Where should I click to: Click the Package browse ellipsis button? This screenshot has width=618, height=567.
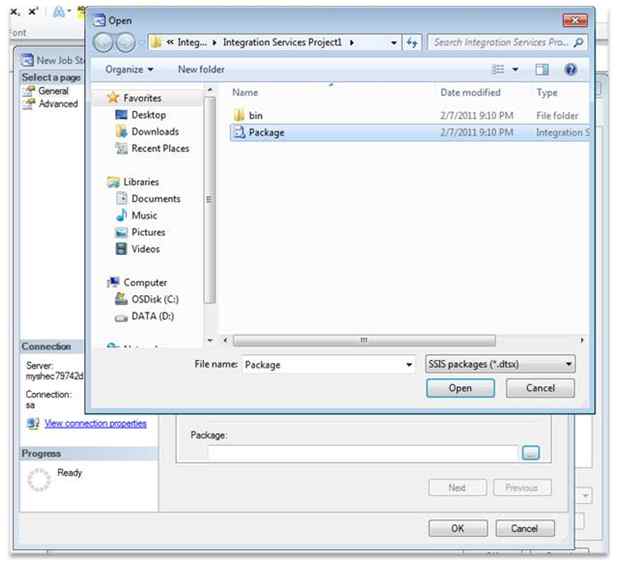[531, 453]
